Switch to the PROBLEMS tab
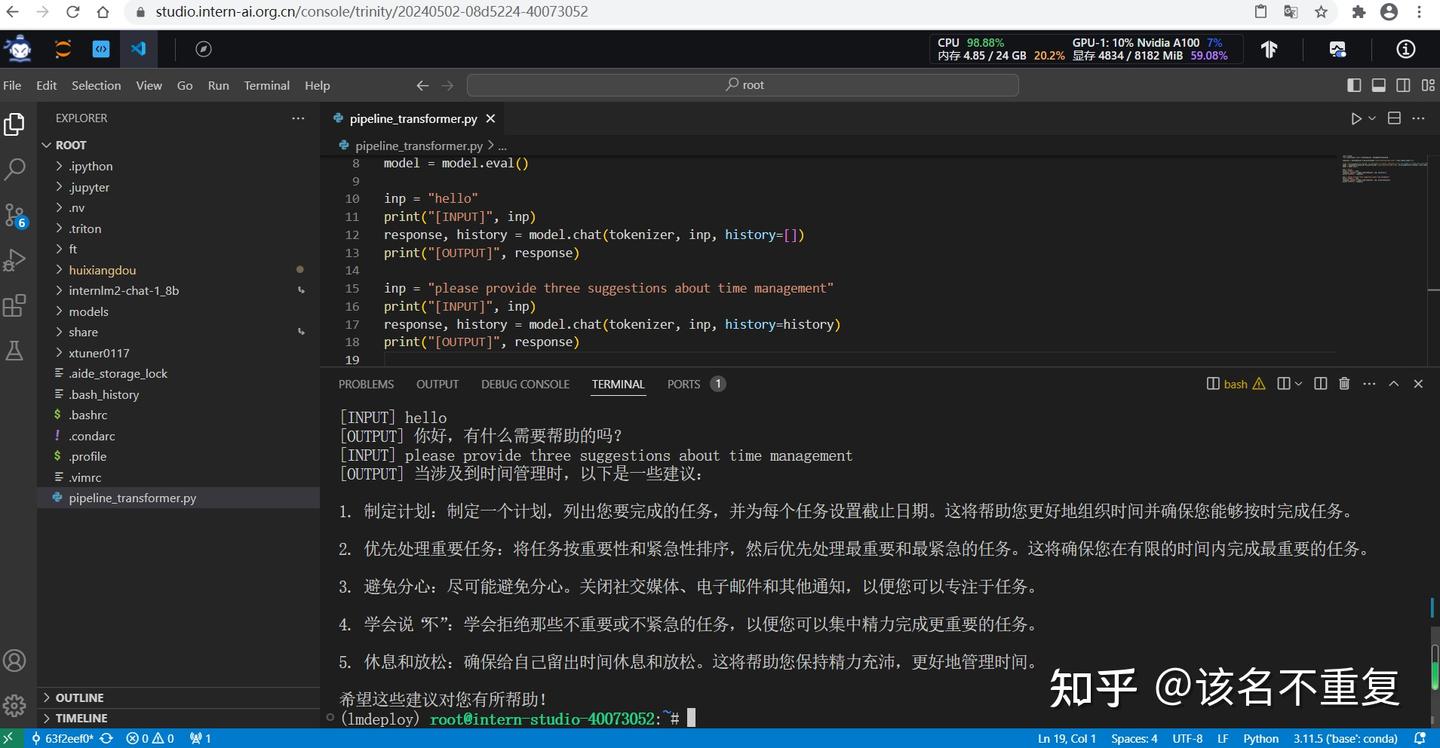1440x748 pixels. (x=366, y=384)
